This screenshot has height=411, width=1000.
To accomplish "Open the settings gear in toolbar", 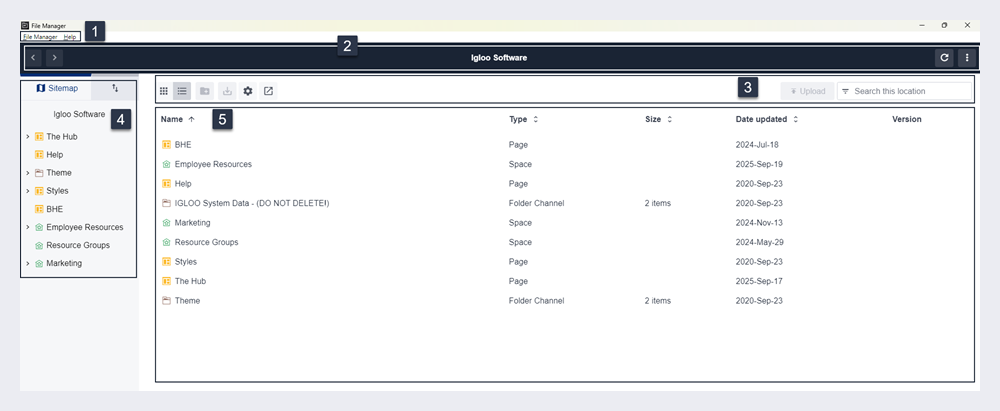I will tap(248, 91).
